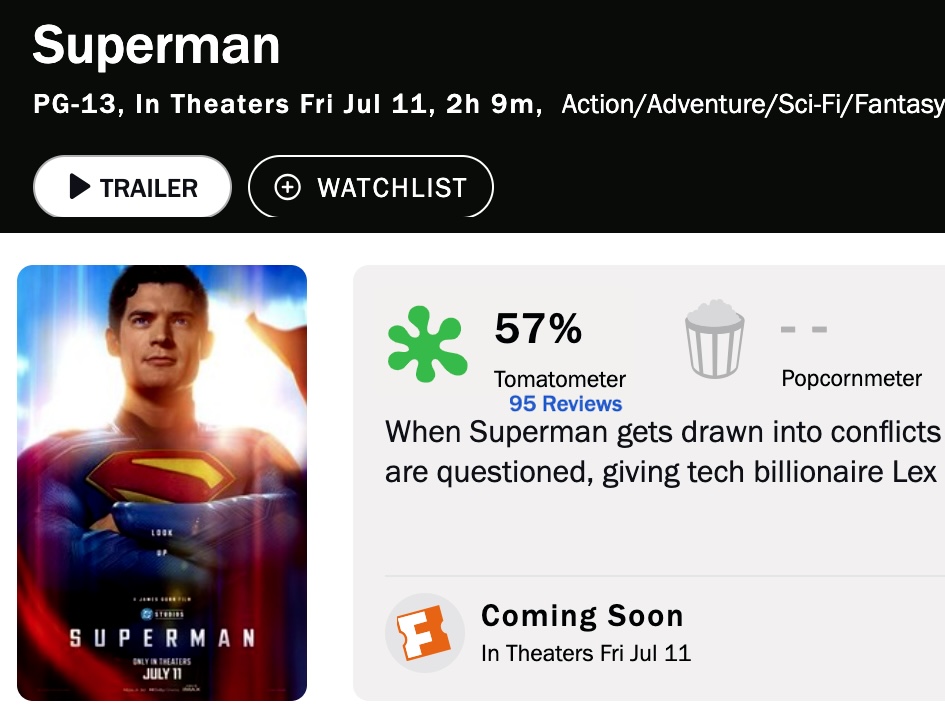Click the Coming Soon heading

click(582, 615)
